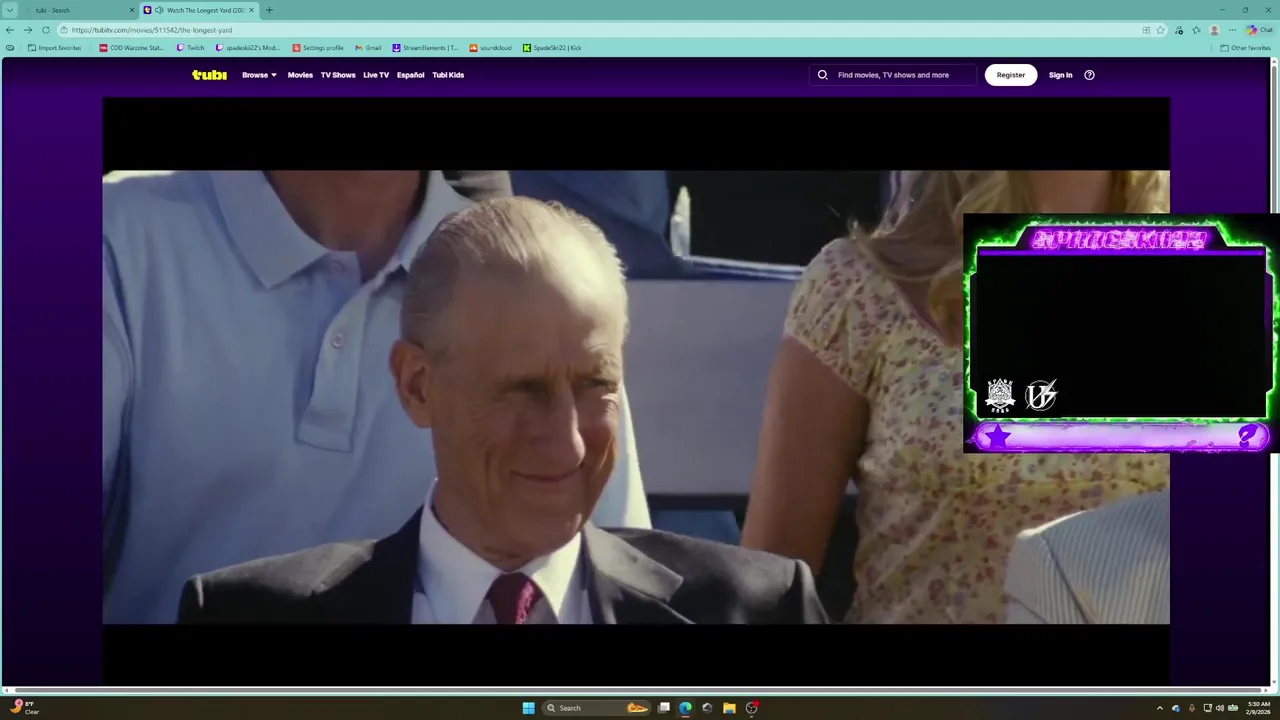
Task: Open the favorites hub icon
Action: pos(1196,30)
